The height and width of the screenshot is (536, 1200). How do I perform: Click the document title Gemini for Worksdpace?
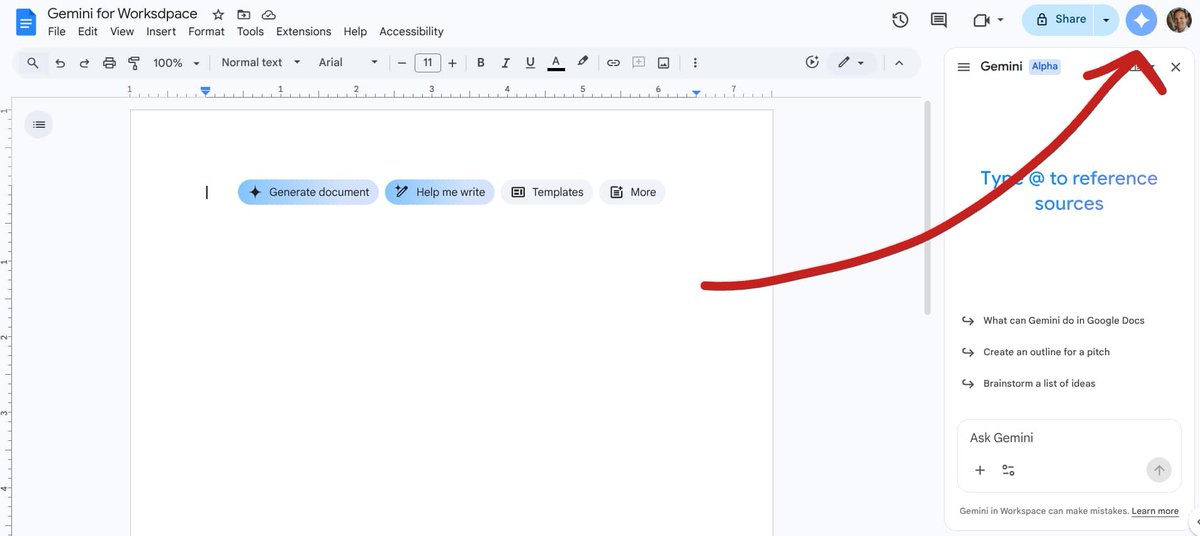(122, 14)
